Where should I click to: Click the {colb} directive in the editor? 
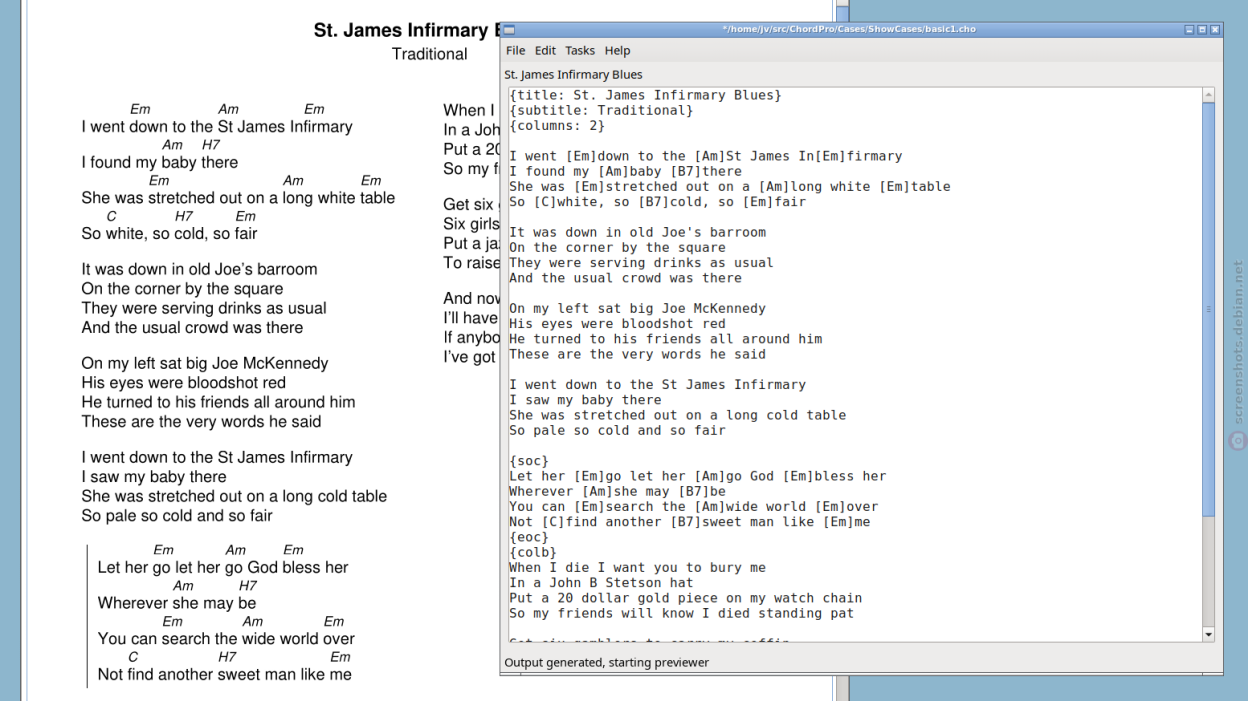tap(533, 552)
